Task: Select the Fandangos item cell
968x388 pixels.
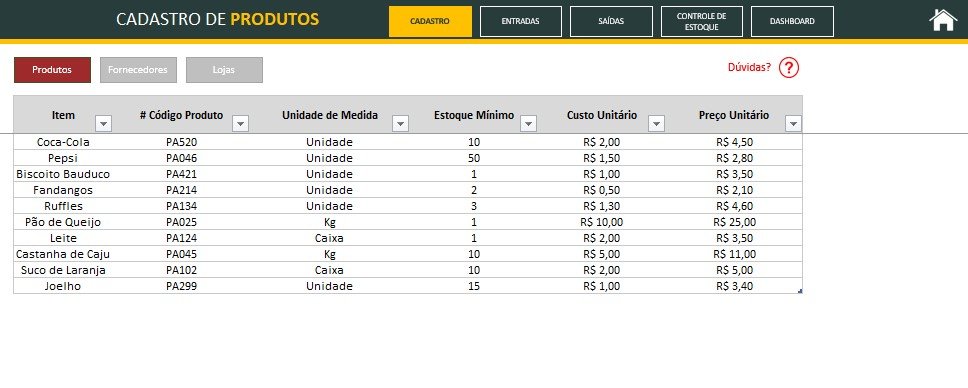Action: [63, 190]
